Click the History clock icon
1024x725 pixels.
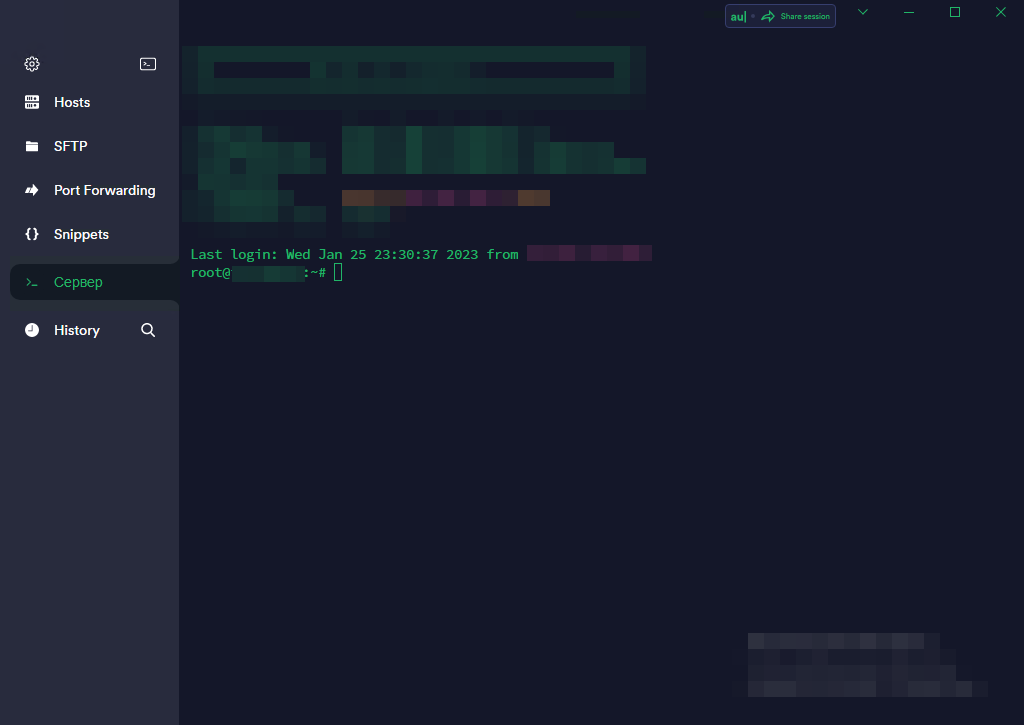pos(31,329)
